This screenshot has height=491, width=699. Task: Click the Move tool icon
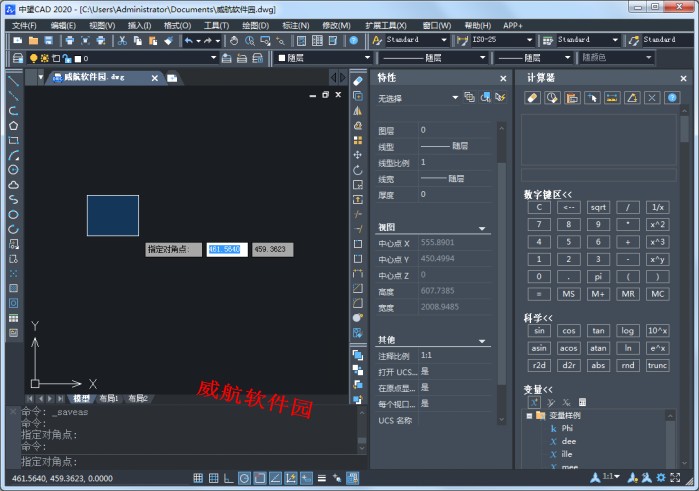pos(358,155)
